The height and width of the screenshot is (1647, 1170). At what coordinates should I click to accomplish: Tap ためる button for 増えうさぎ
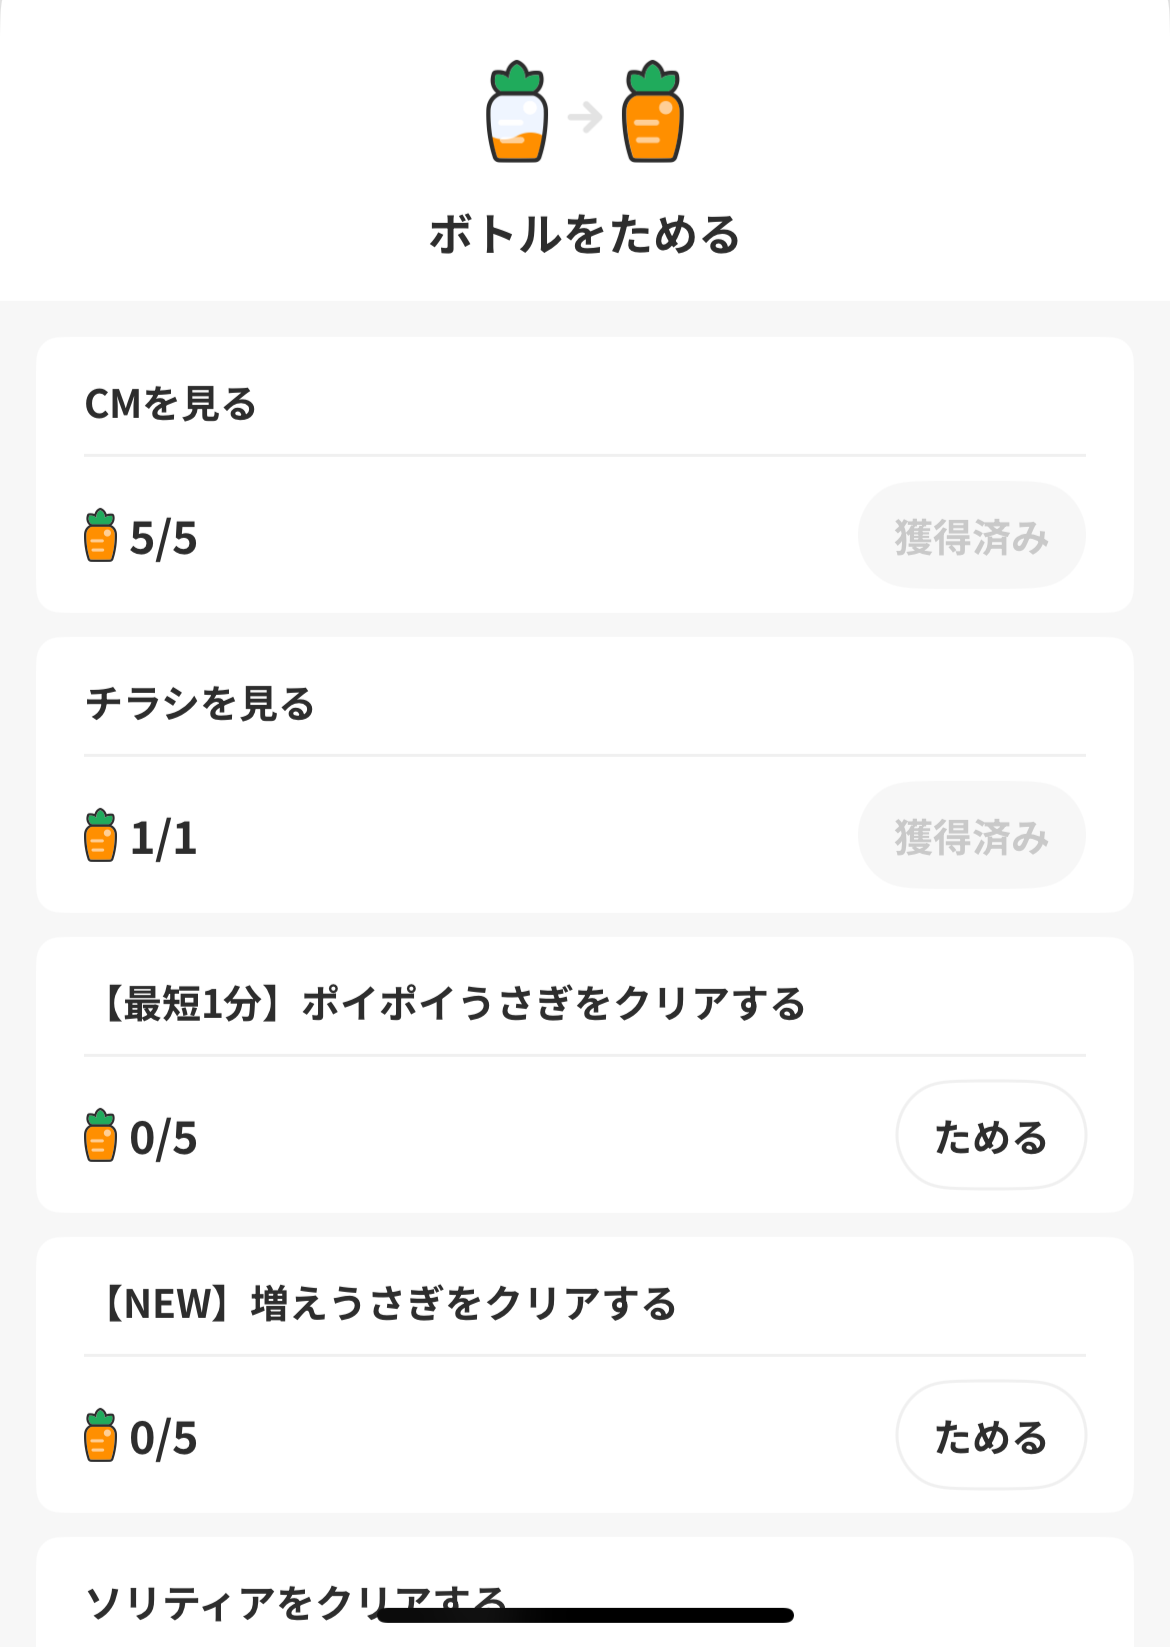990,1436
